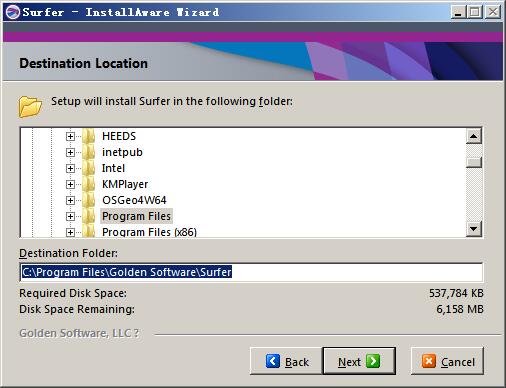Go to Next installation step
This screenshot has width=506, height=388.
click(359, 361)
